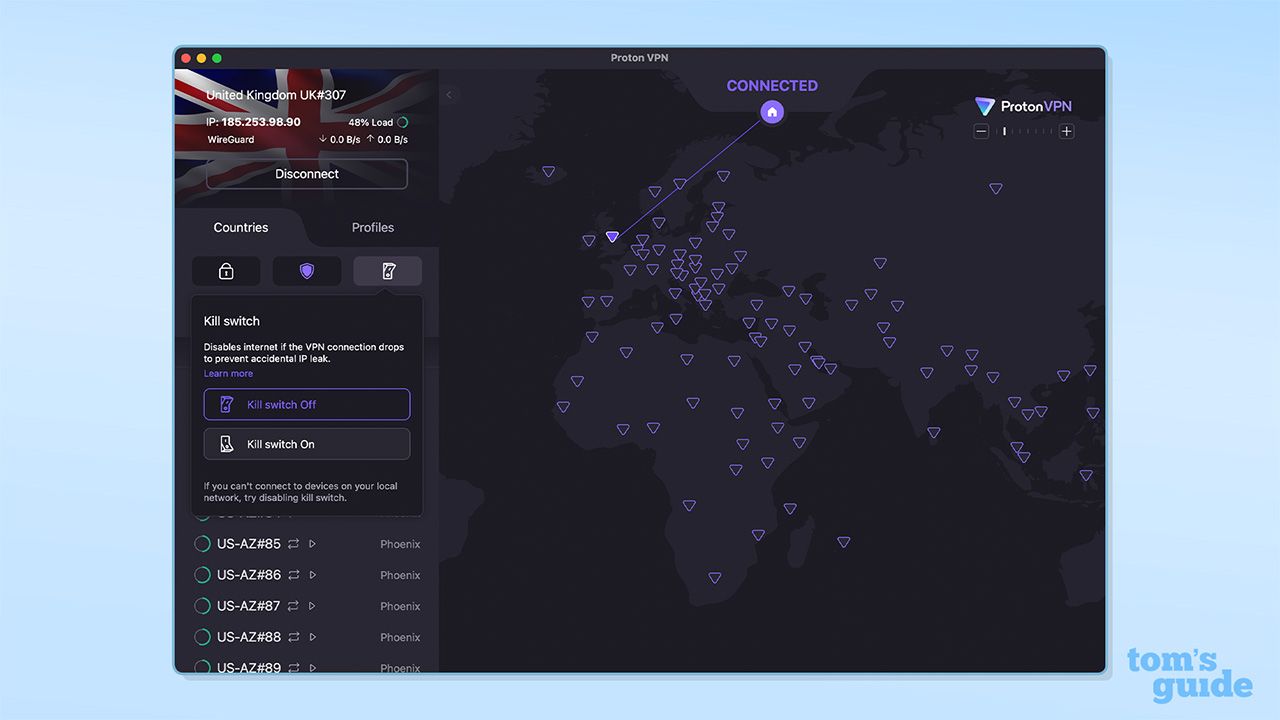This screenshot has height=720, width=1280.
Task: Switch to the Countries tab
Action: [x=241, y=228]
